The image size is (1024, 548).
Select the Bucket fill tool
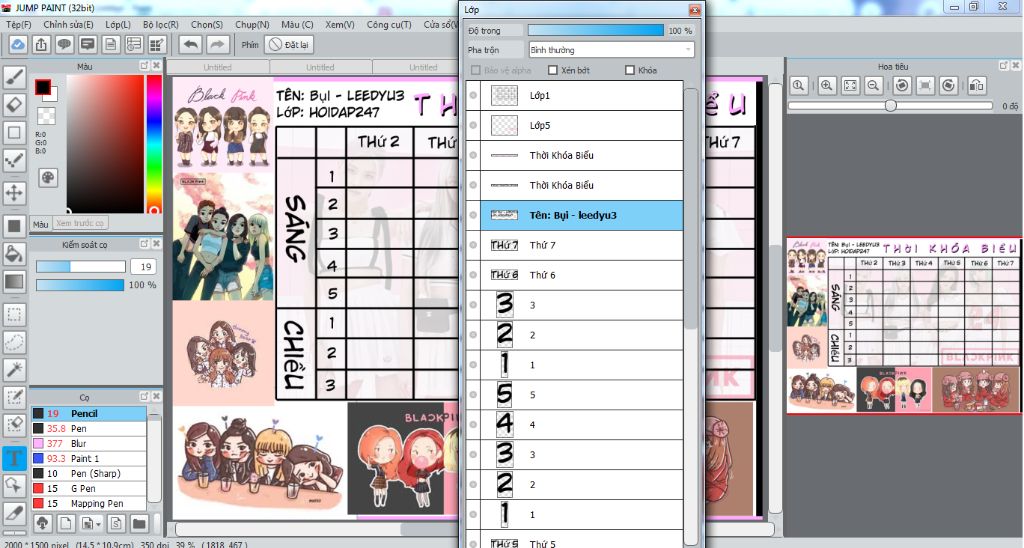click(14, 253)
